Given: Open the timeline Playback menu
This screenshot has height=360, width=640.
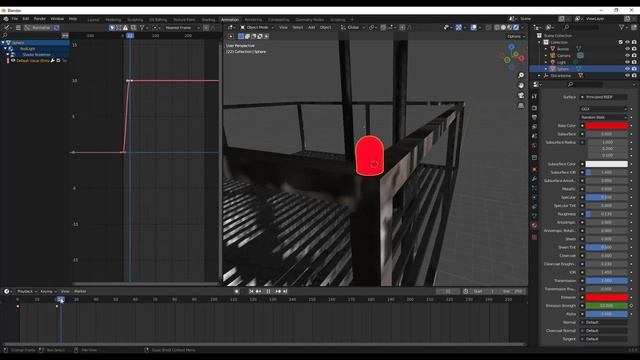Looking at the screenshot, I should click(x=27, y=291).
